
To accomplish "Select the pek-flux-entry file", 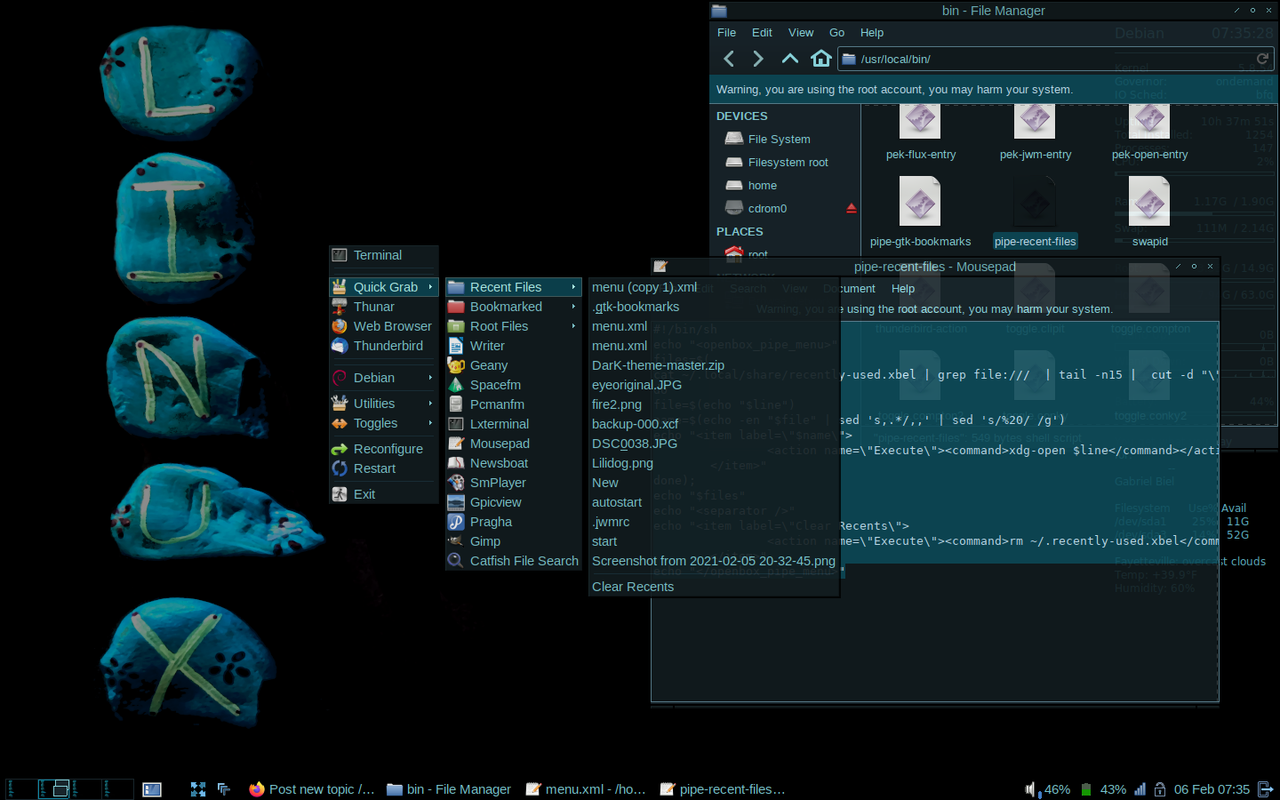I will 920,132.
